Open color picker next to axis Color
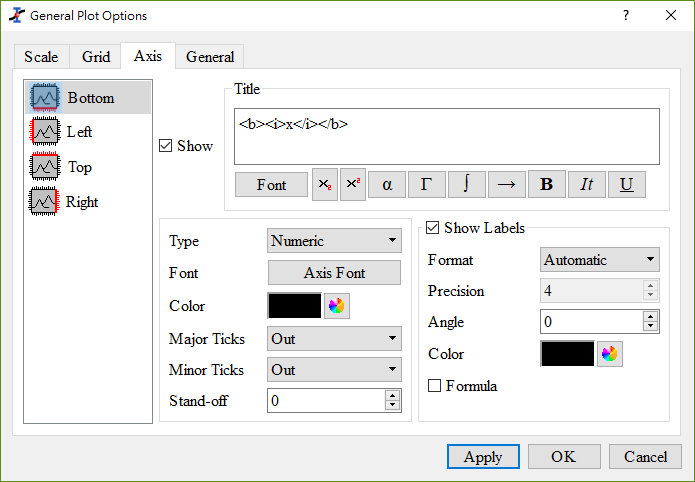Image resolution: width=695 pixels, height=482 pixels. click(x=337, y=306)
